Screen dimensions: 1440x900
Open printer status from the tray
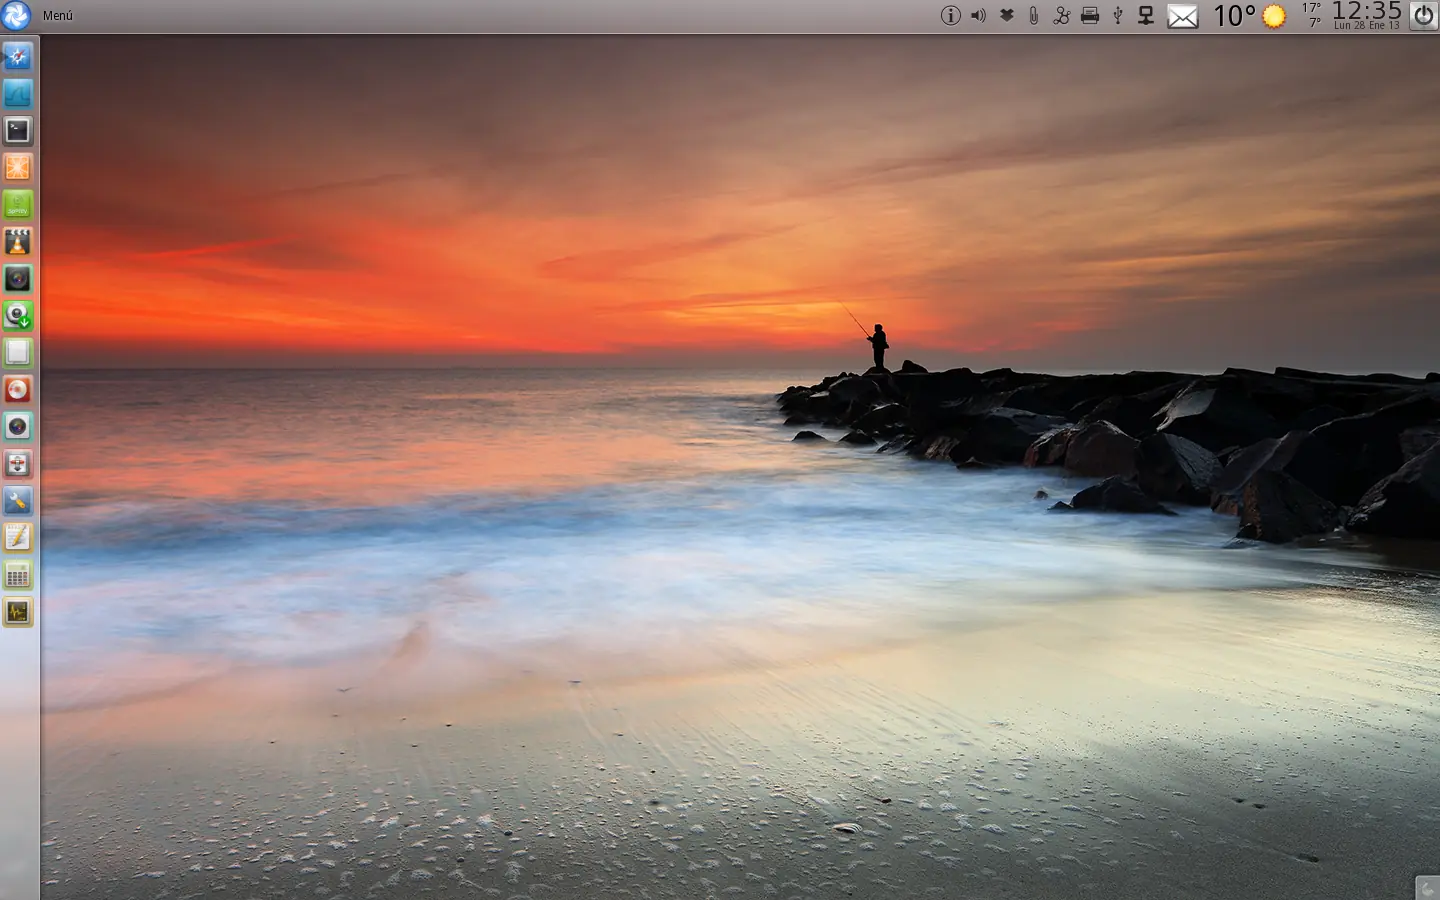tap(1089, 15)
